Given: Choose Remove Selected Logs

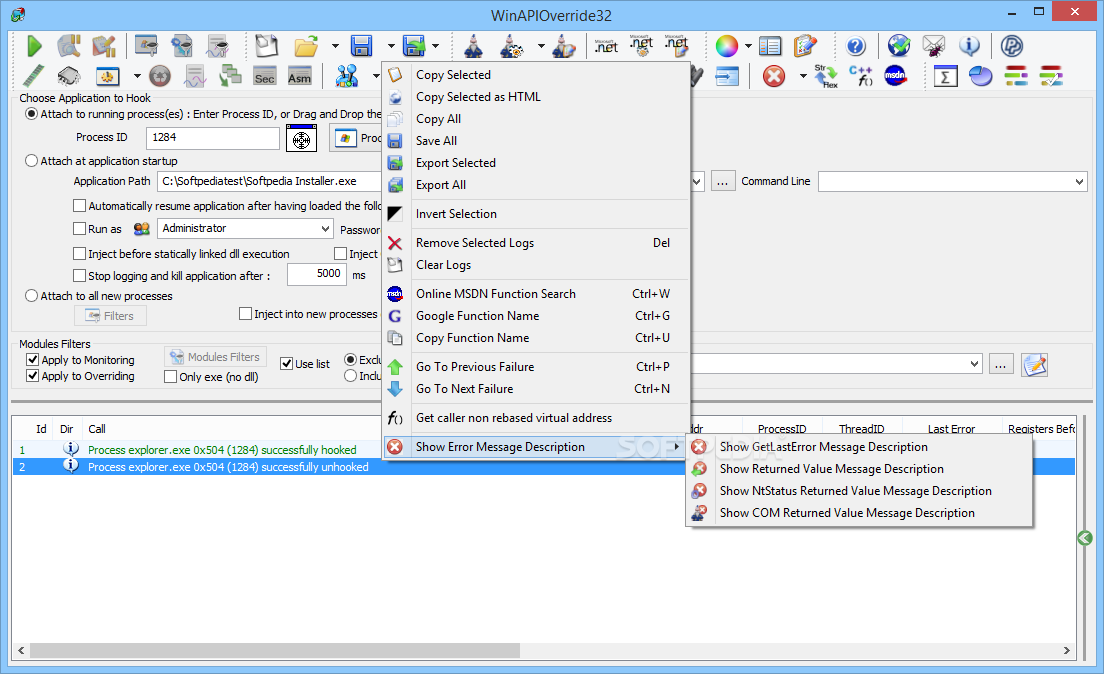Looking at the screenshot, I should point(536,243).
